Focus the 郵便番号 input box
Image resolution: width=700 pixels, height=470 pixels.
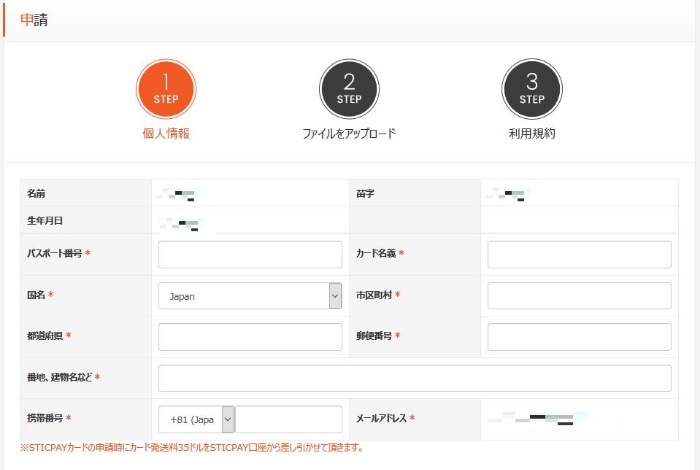coord(579,337)
